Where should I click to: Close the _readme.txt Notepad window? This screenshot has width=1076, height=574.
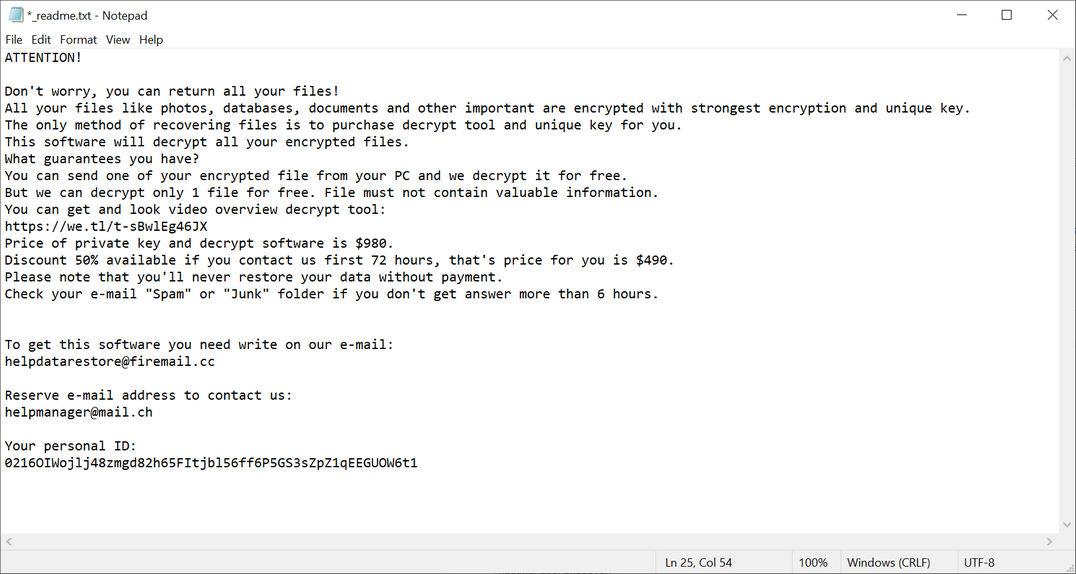[1052, 15]
